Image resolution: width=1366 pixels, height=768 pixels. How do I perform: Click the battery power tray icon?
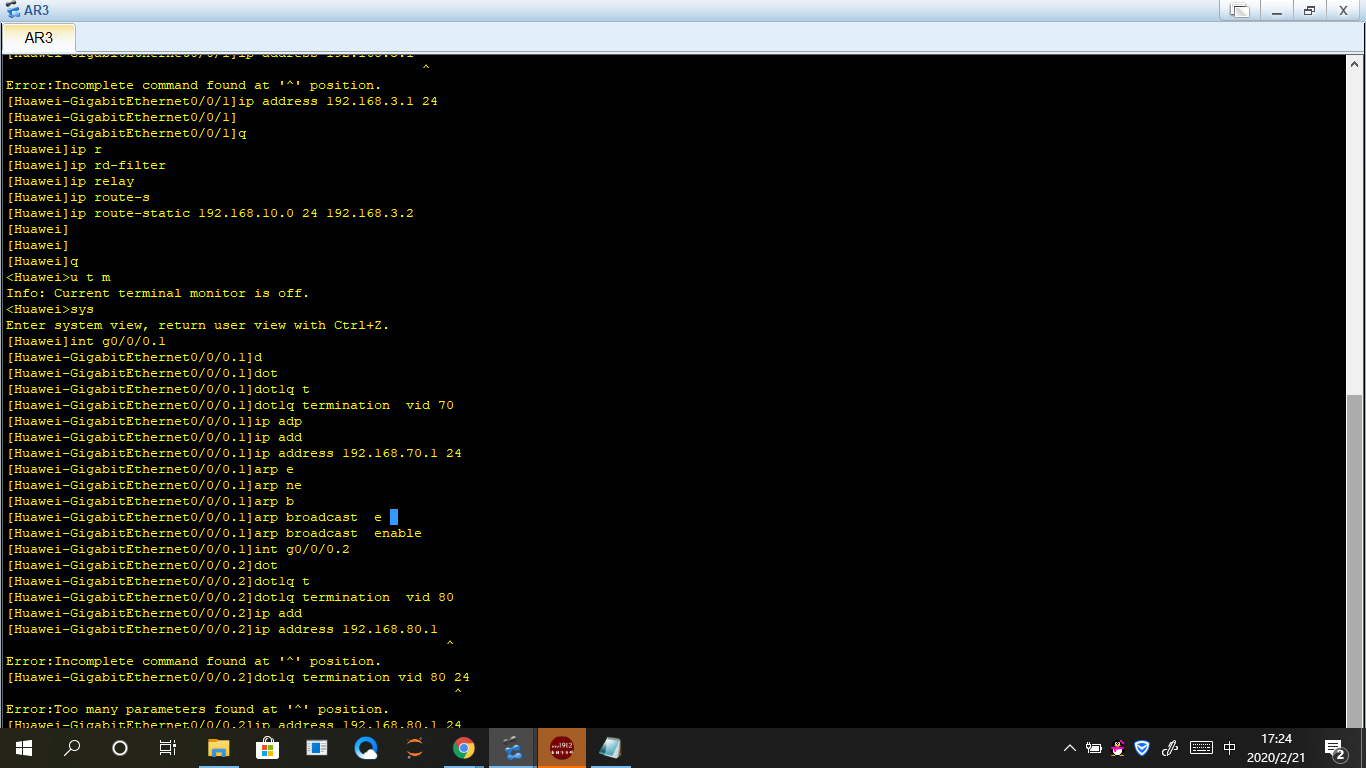pyautogui.click(x=1094, y=748)
